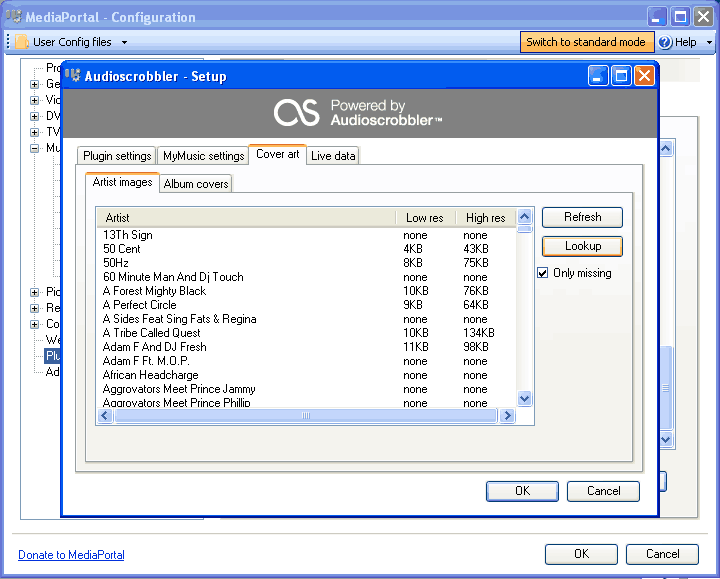The height and width of the screenshot is (579, 720).
Task: Open User Config files dropdown arrow
Action: (x=124, y=42)
